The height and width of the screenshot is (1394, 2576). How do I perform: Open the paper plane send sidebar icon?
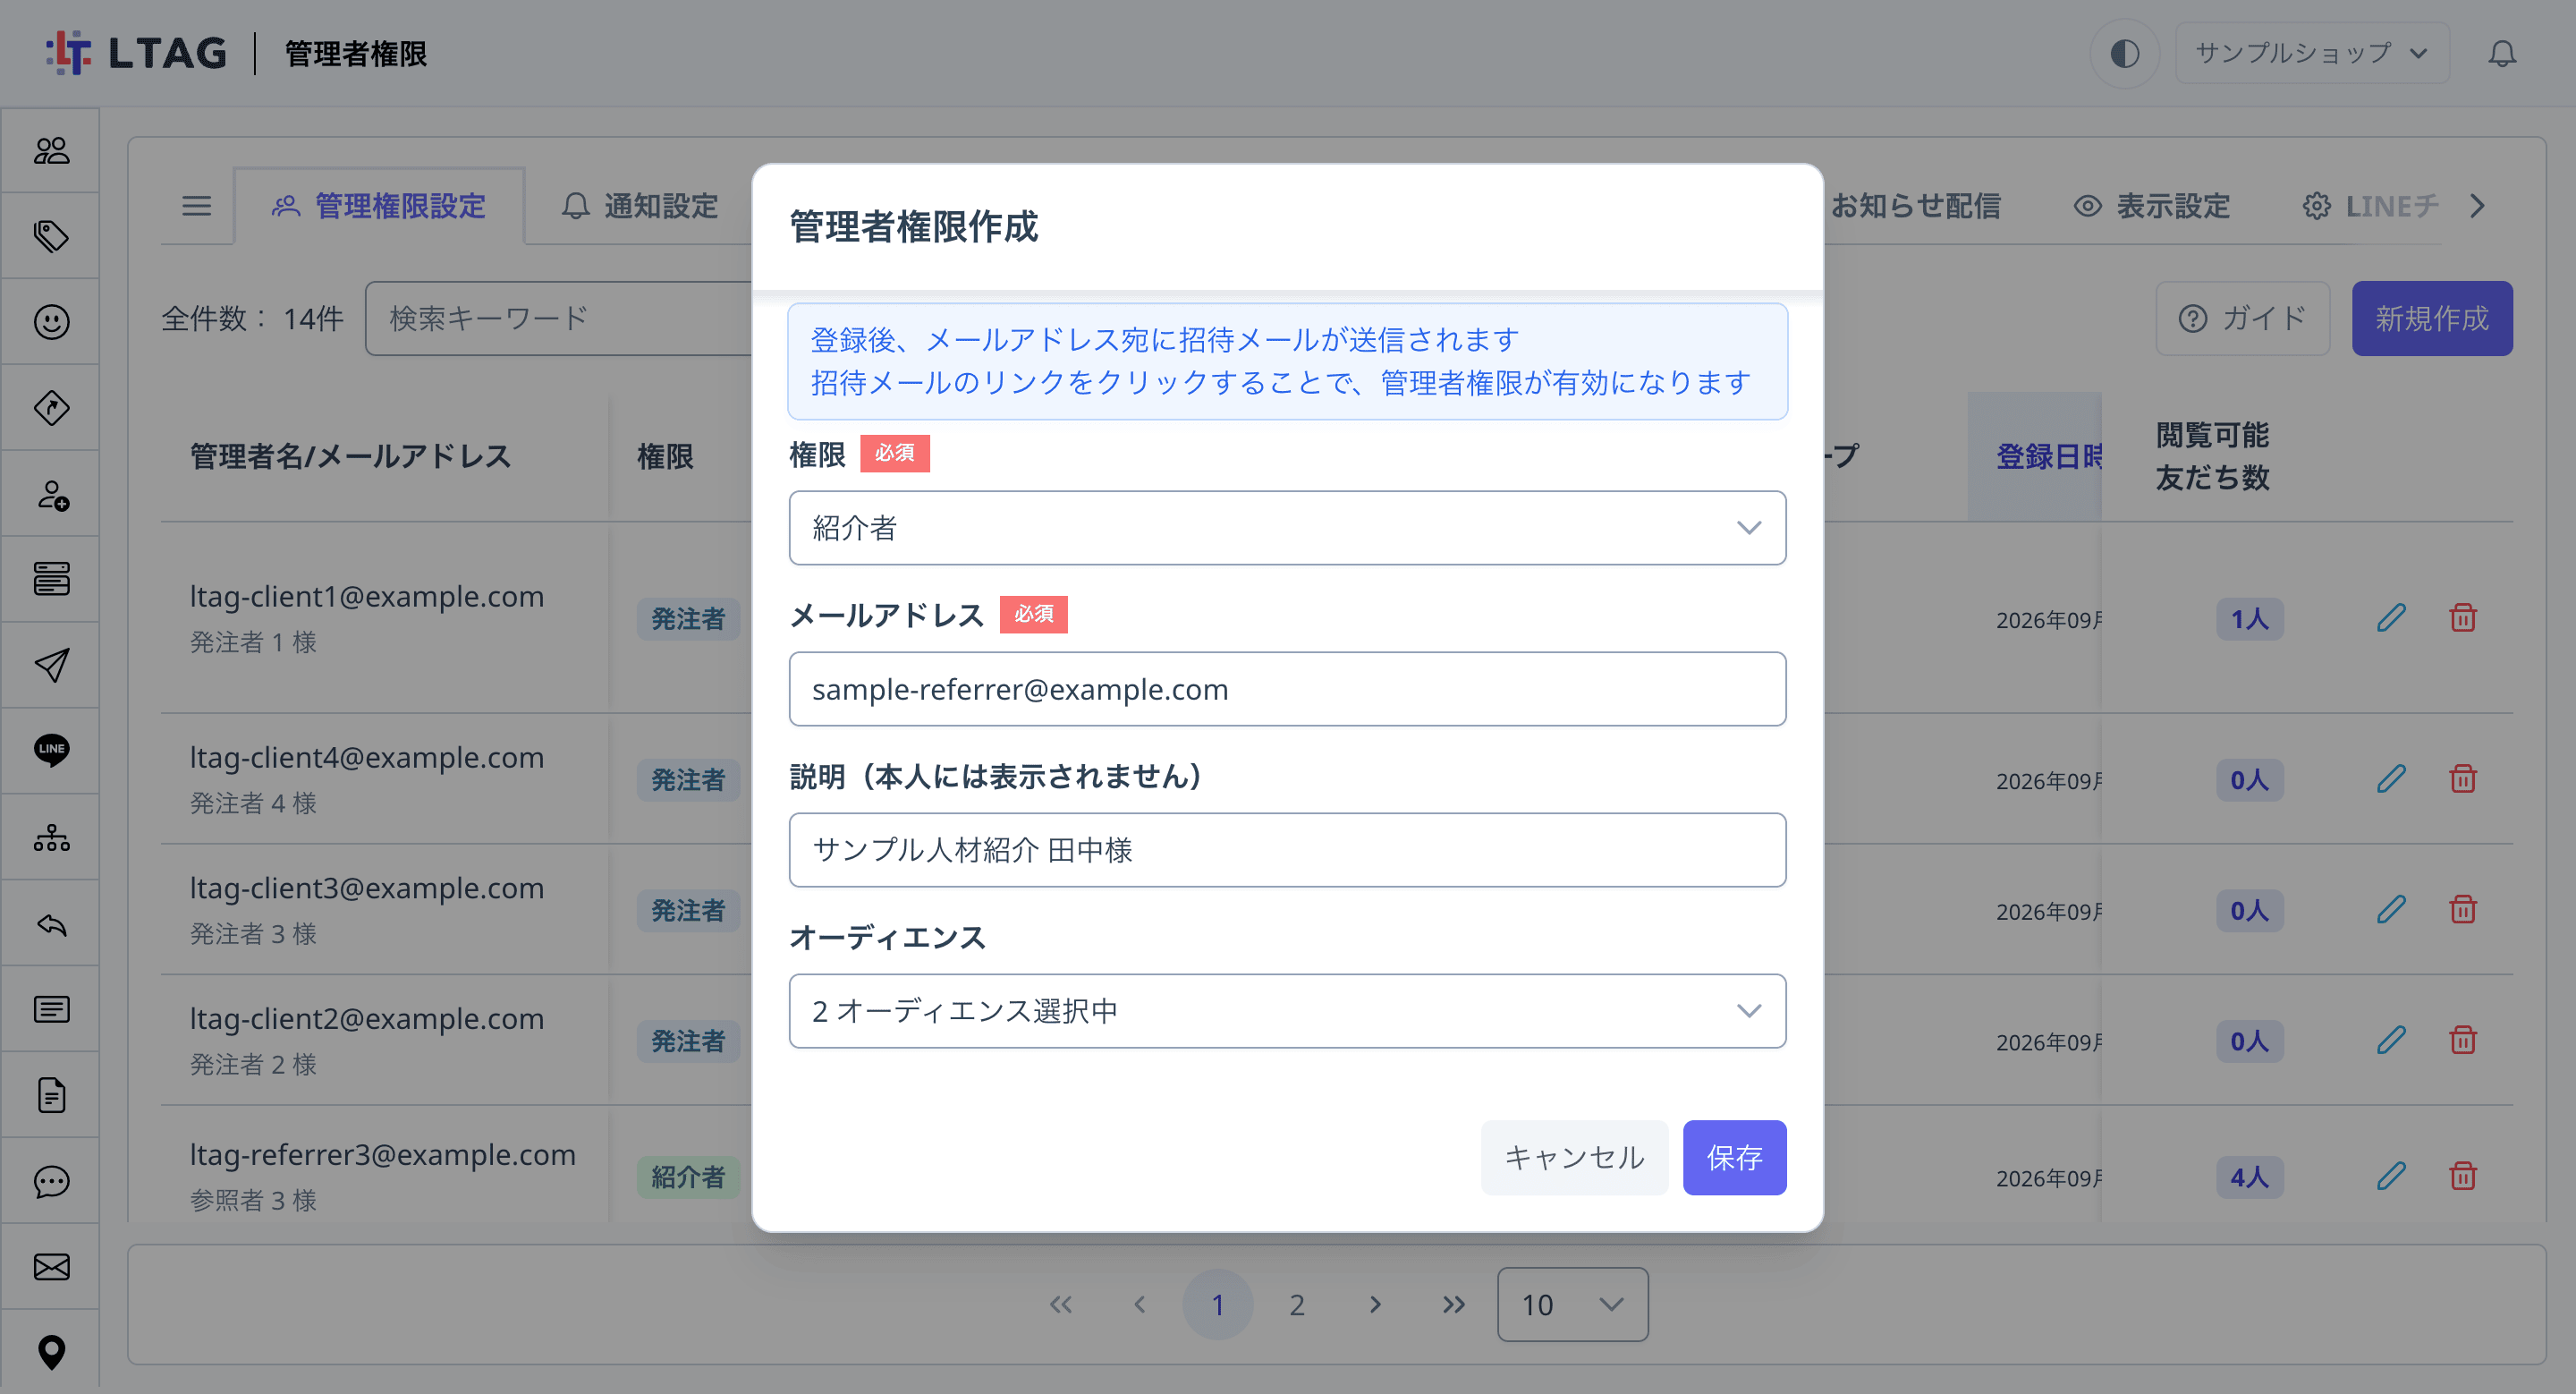point(51,665)
